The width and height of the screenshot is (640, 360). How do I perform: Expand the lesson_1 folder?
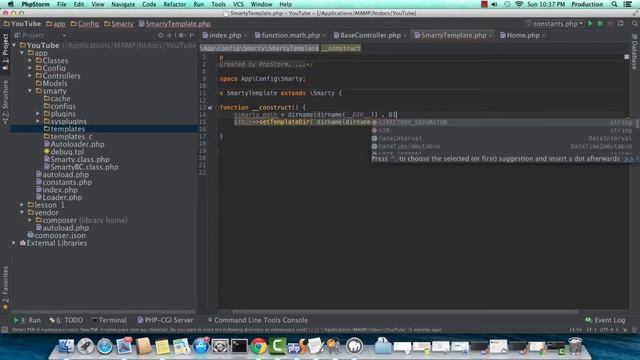22,204
